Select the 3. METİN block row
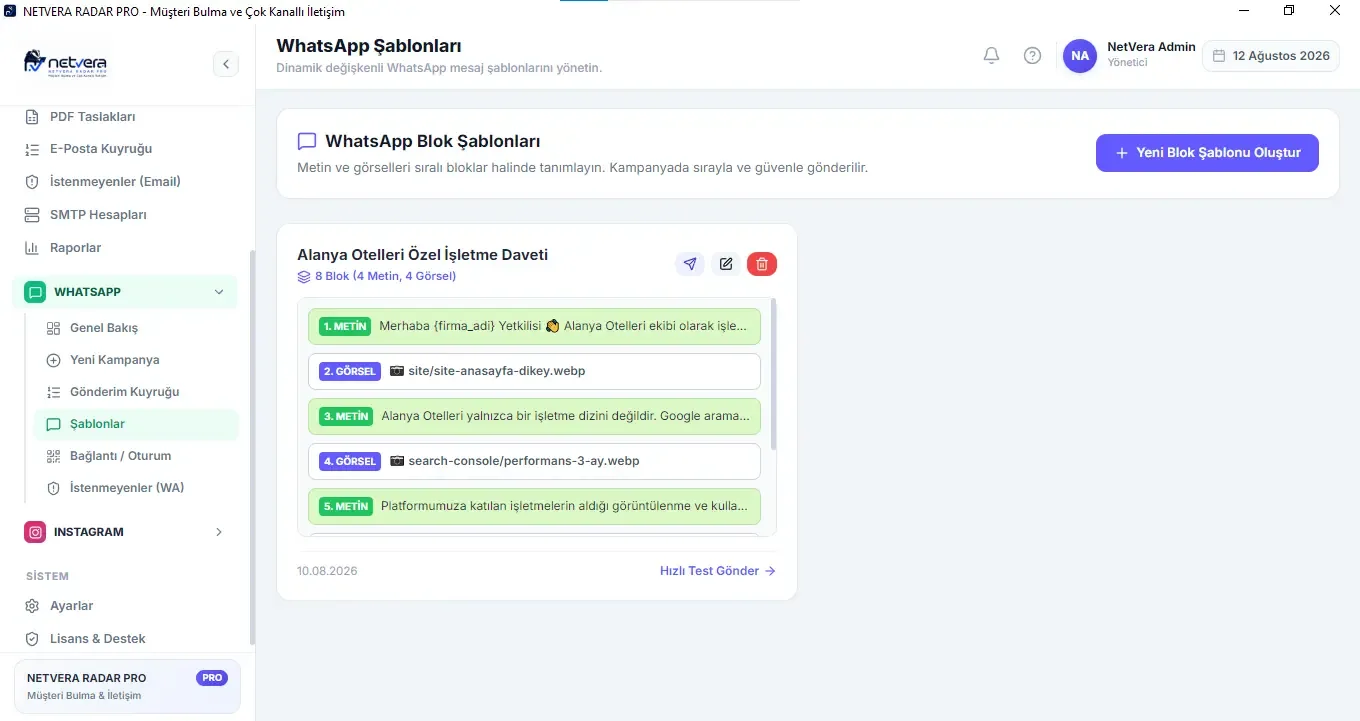The height and width of the screenshot is (721, 1360). (534, 416)
